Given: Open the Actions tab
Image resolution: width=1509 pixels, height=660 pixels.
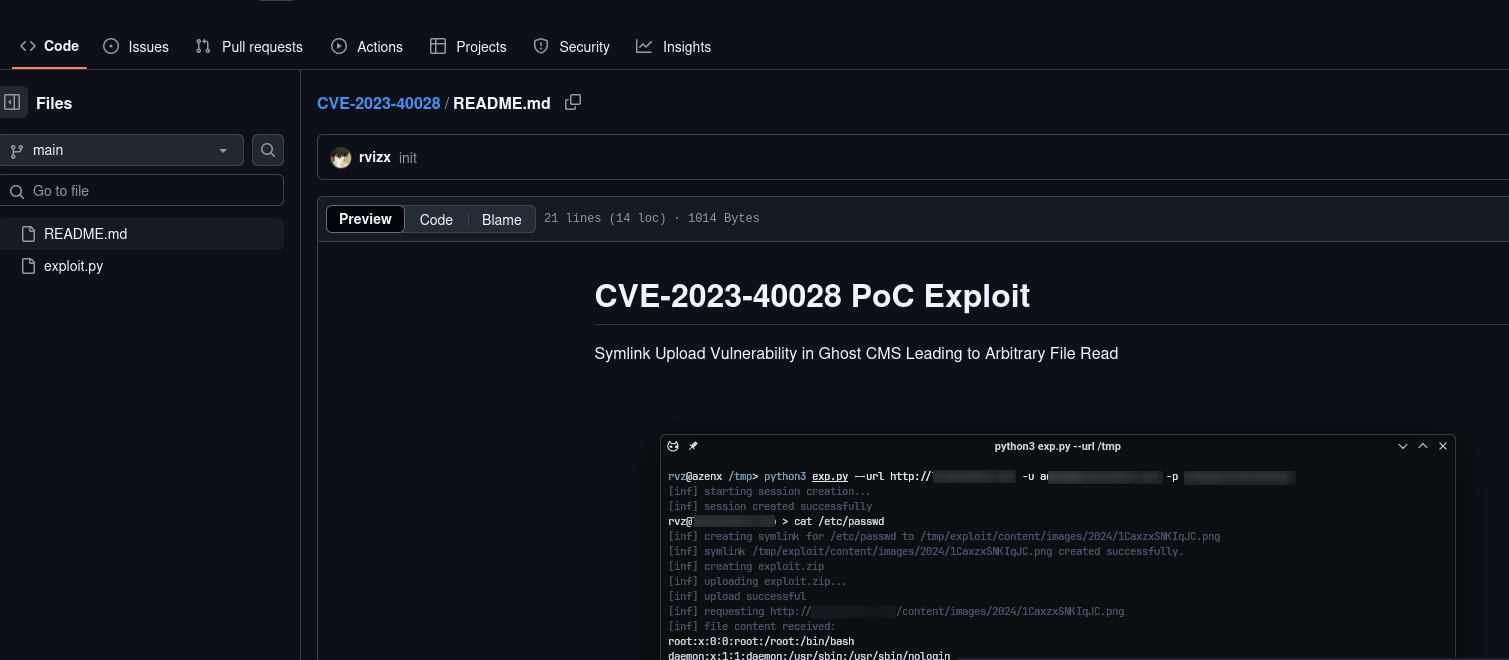Looking at the screenshot, I should tap(367, 46).
